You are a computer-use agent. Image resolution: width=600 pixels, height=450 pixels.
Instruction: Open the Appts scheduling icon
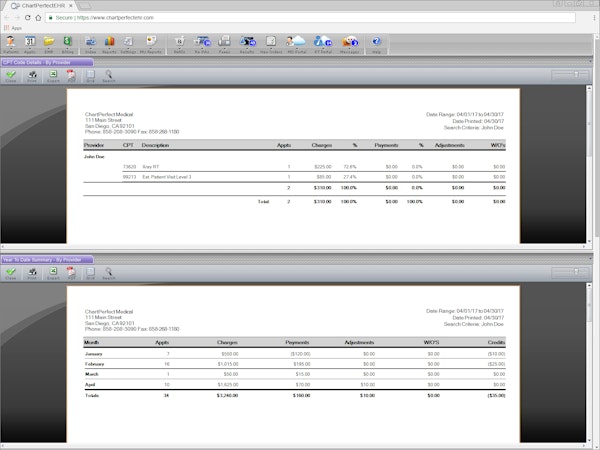click(x=30, y=43)
